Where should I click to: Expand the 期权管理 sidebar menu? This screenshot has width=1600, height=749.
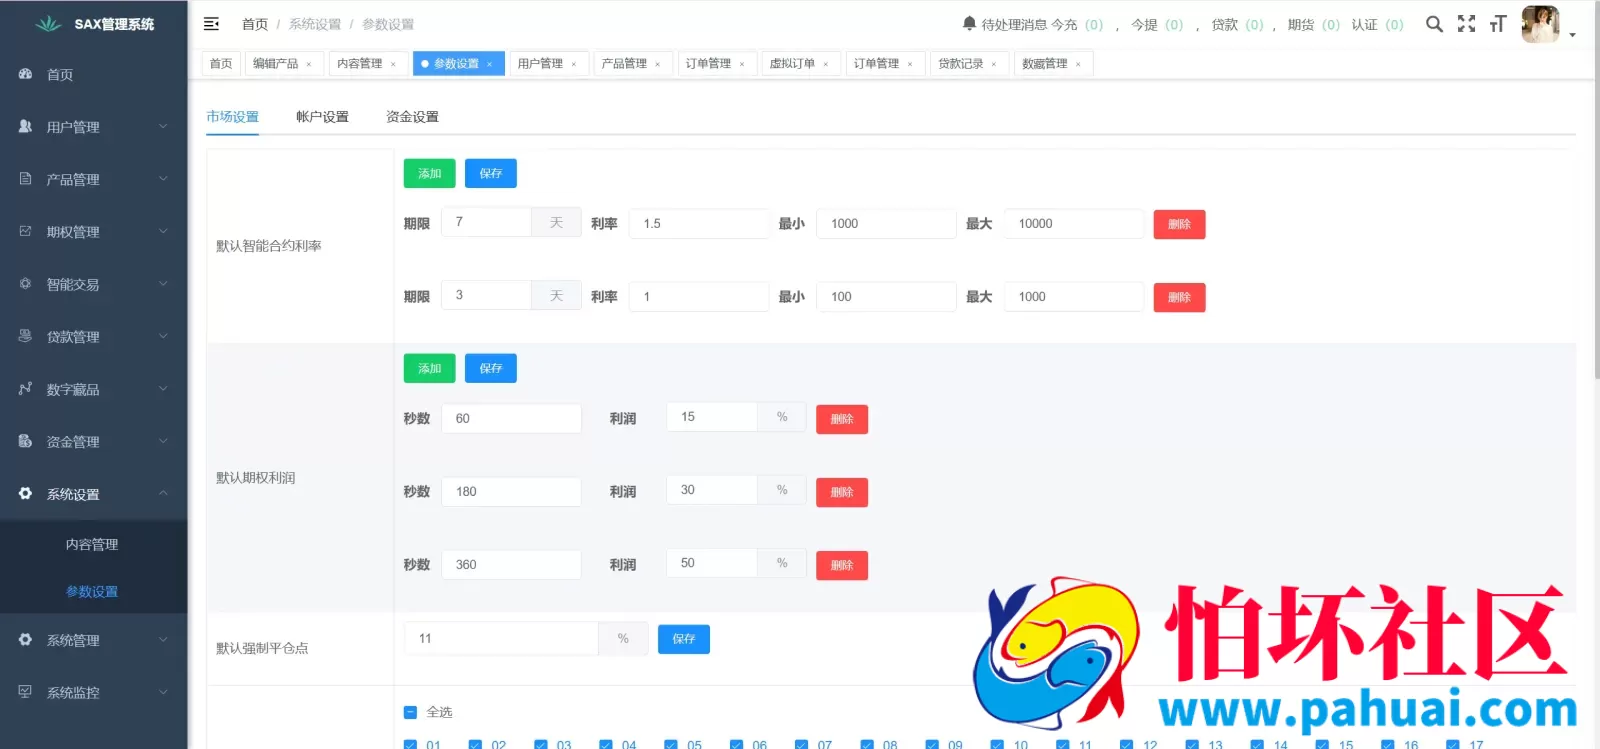pos(94,231)
